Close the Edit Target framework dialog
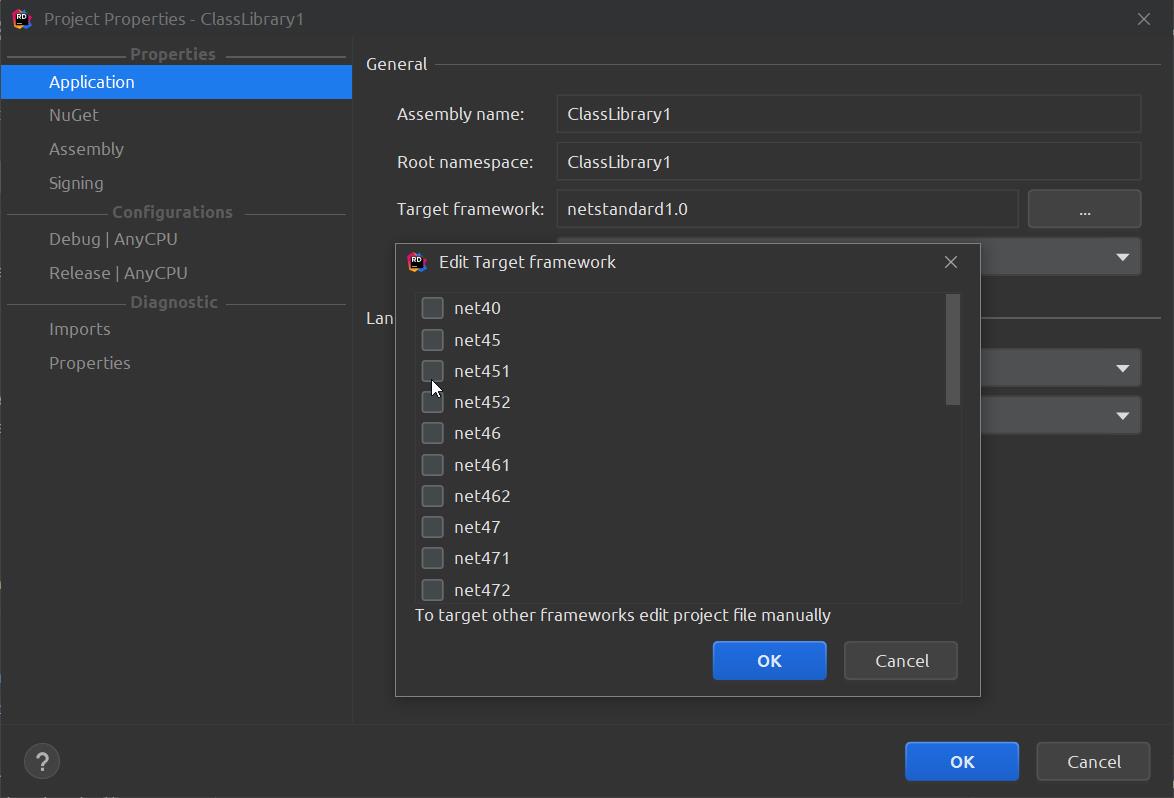The width and height of the screenshot is (1174, 798). pos(950,262)
